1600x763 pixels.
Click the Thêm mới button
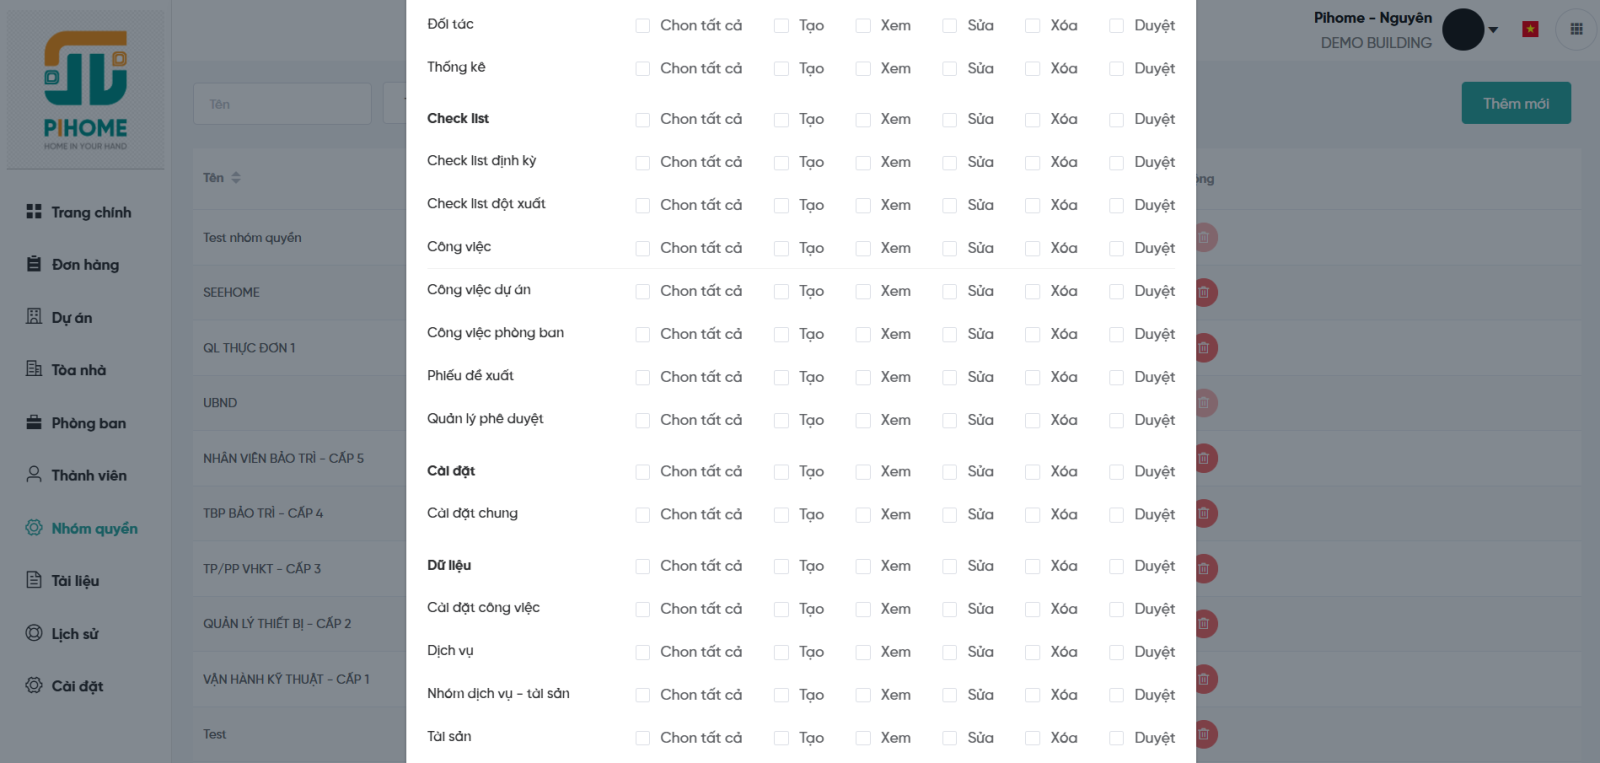coord(1516,103)
